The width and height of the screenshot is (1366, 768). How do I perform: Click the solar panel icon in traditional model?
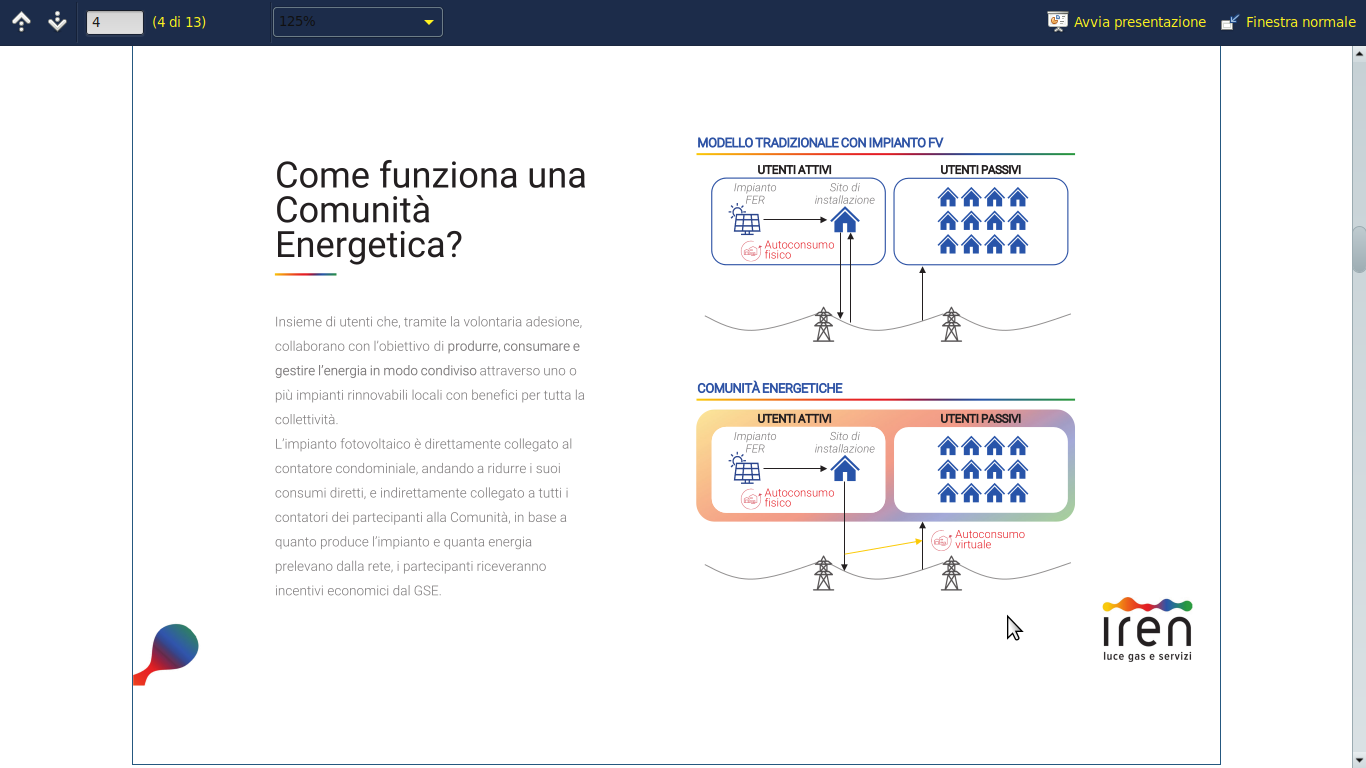coord(745,219)
